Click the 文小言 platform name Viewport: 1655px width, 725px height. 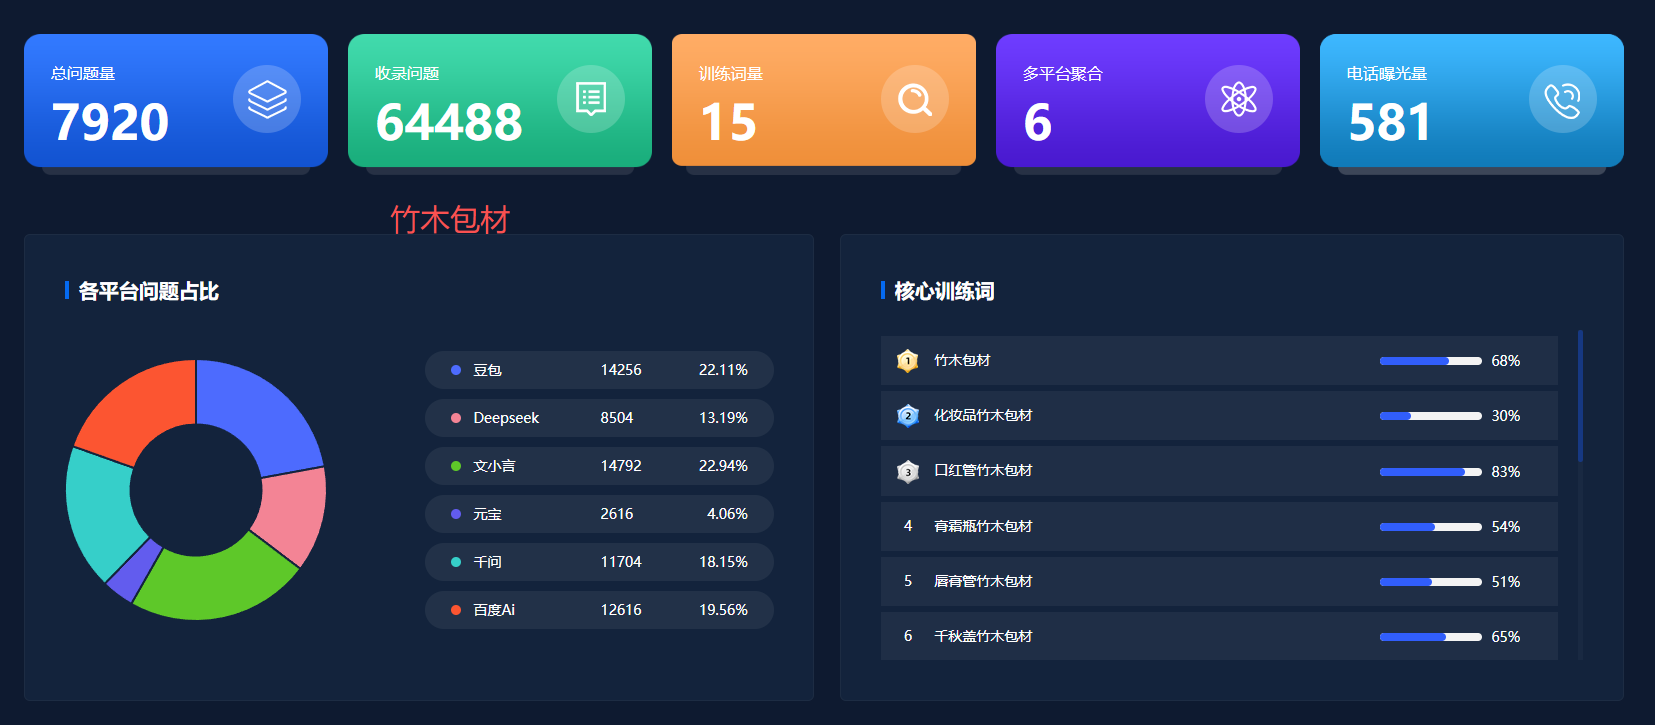494,466
